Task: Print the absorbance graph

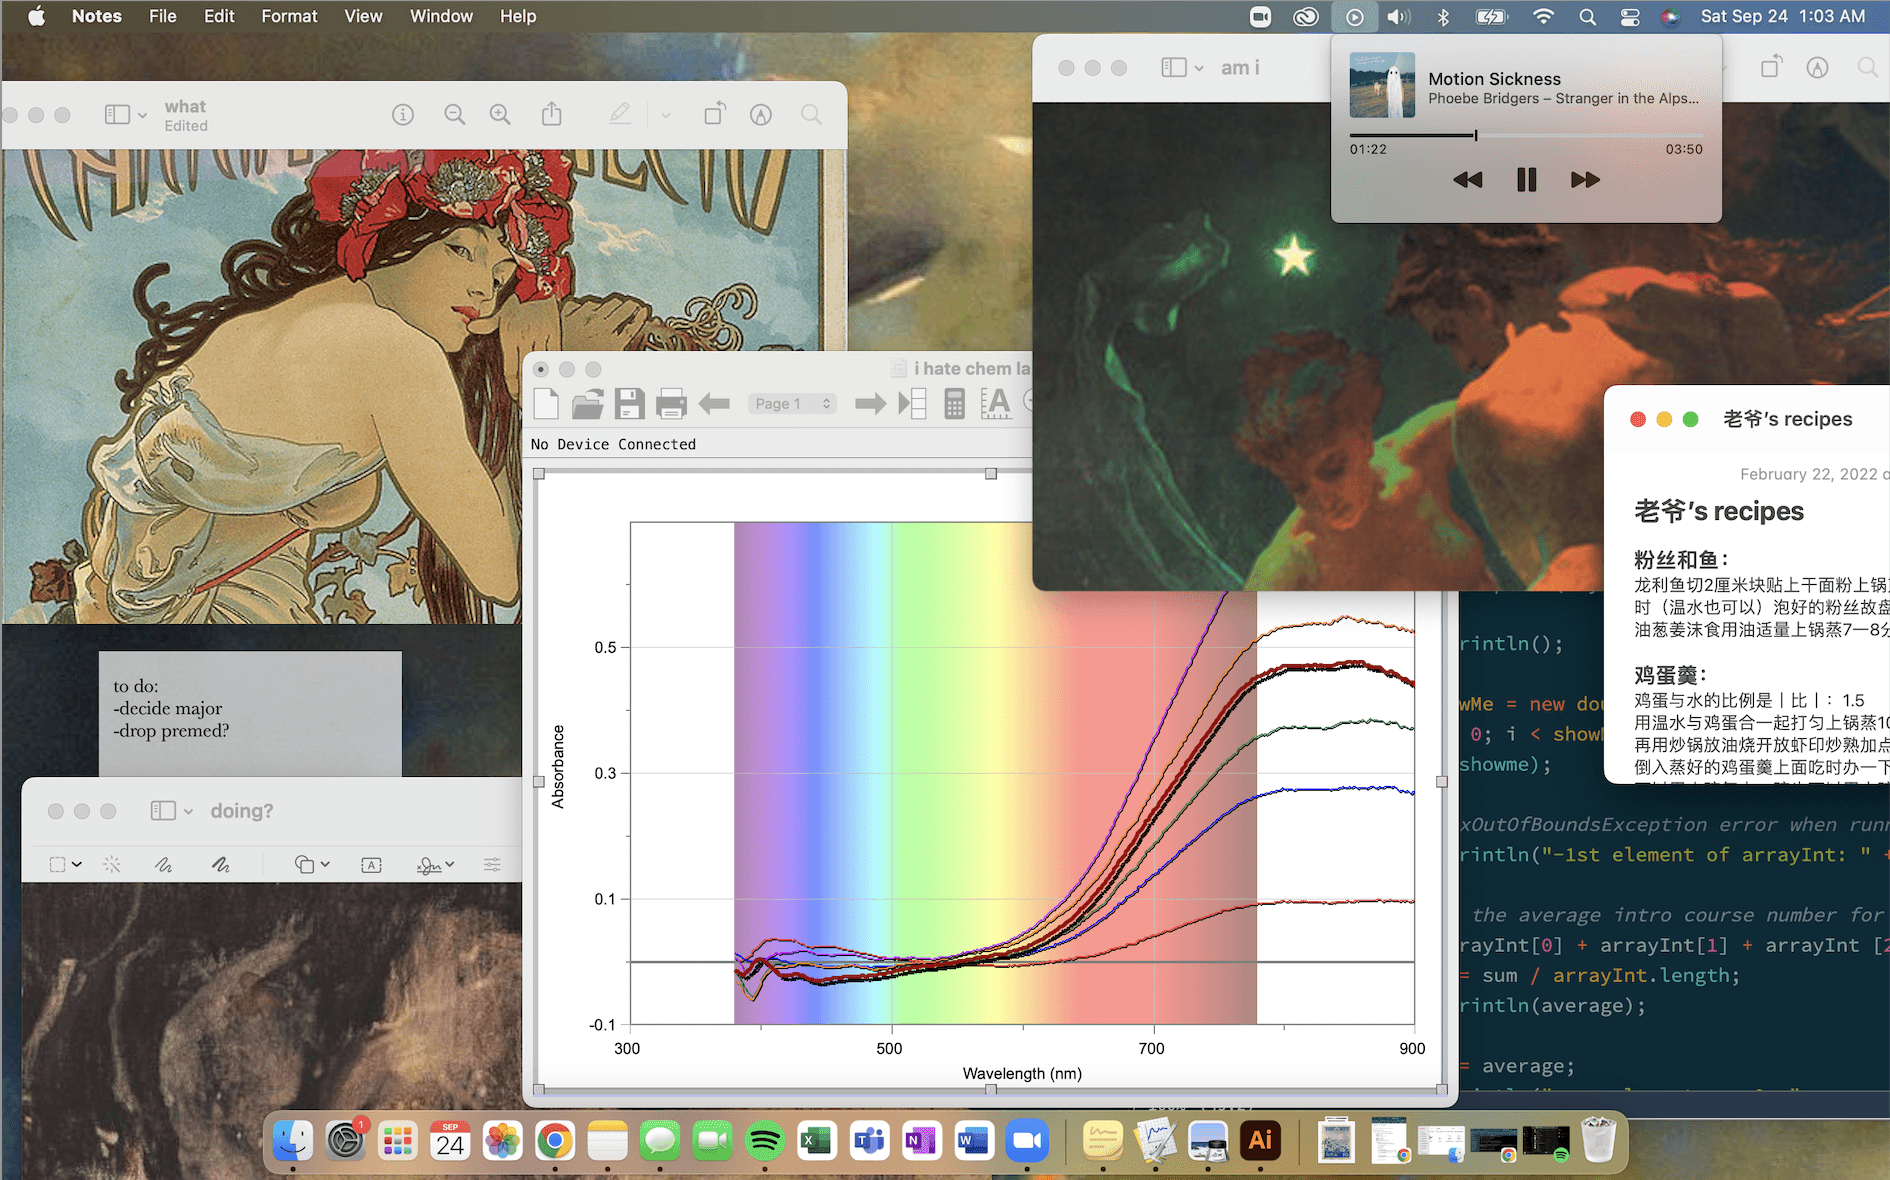Action: [x=671, y=404]
